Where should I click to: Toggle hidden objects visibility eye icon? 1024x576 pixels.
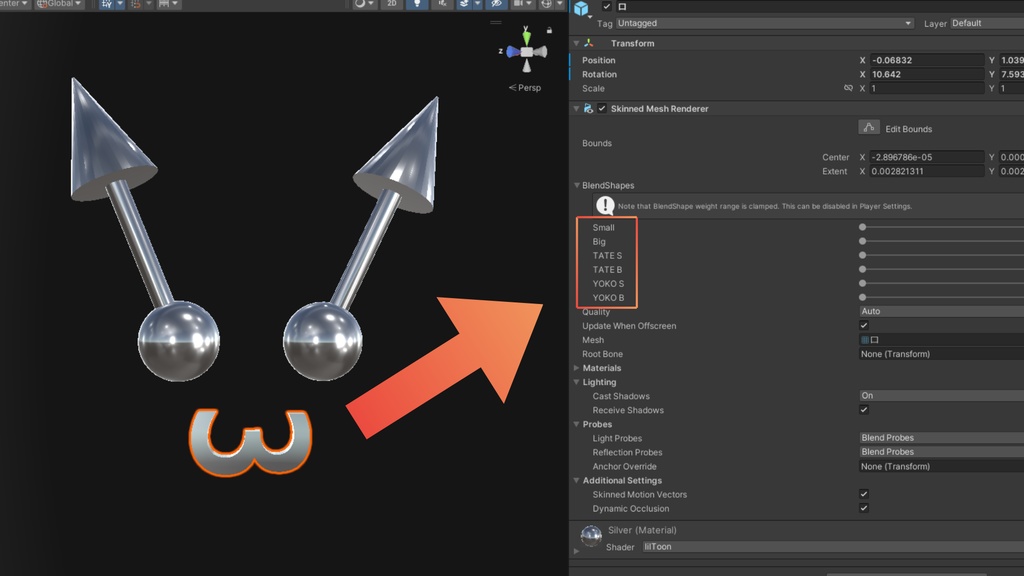pyautogui.click(x=496, y=4)
